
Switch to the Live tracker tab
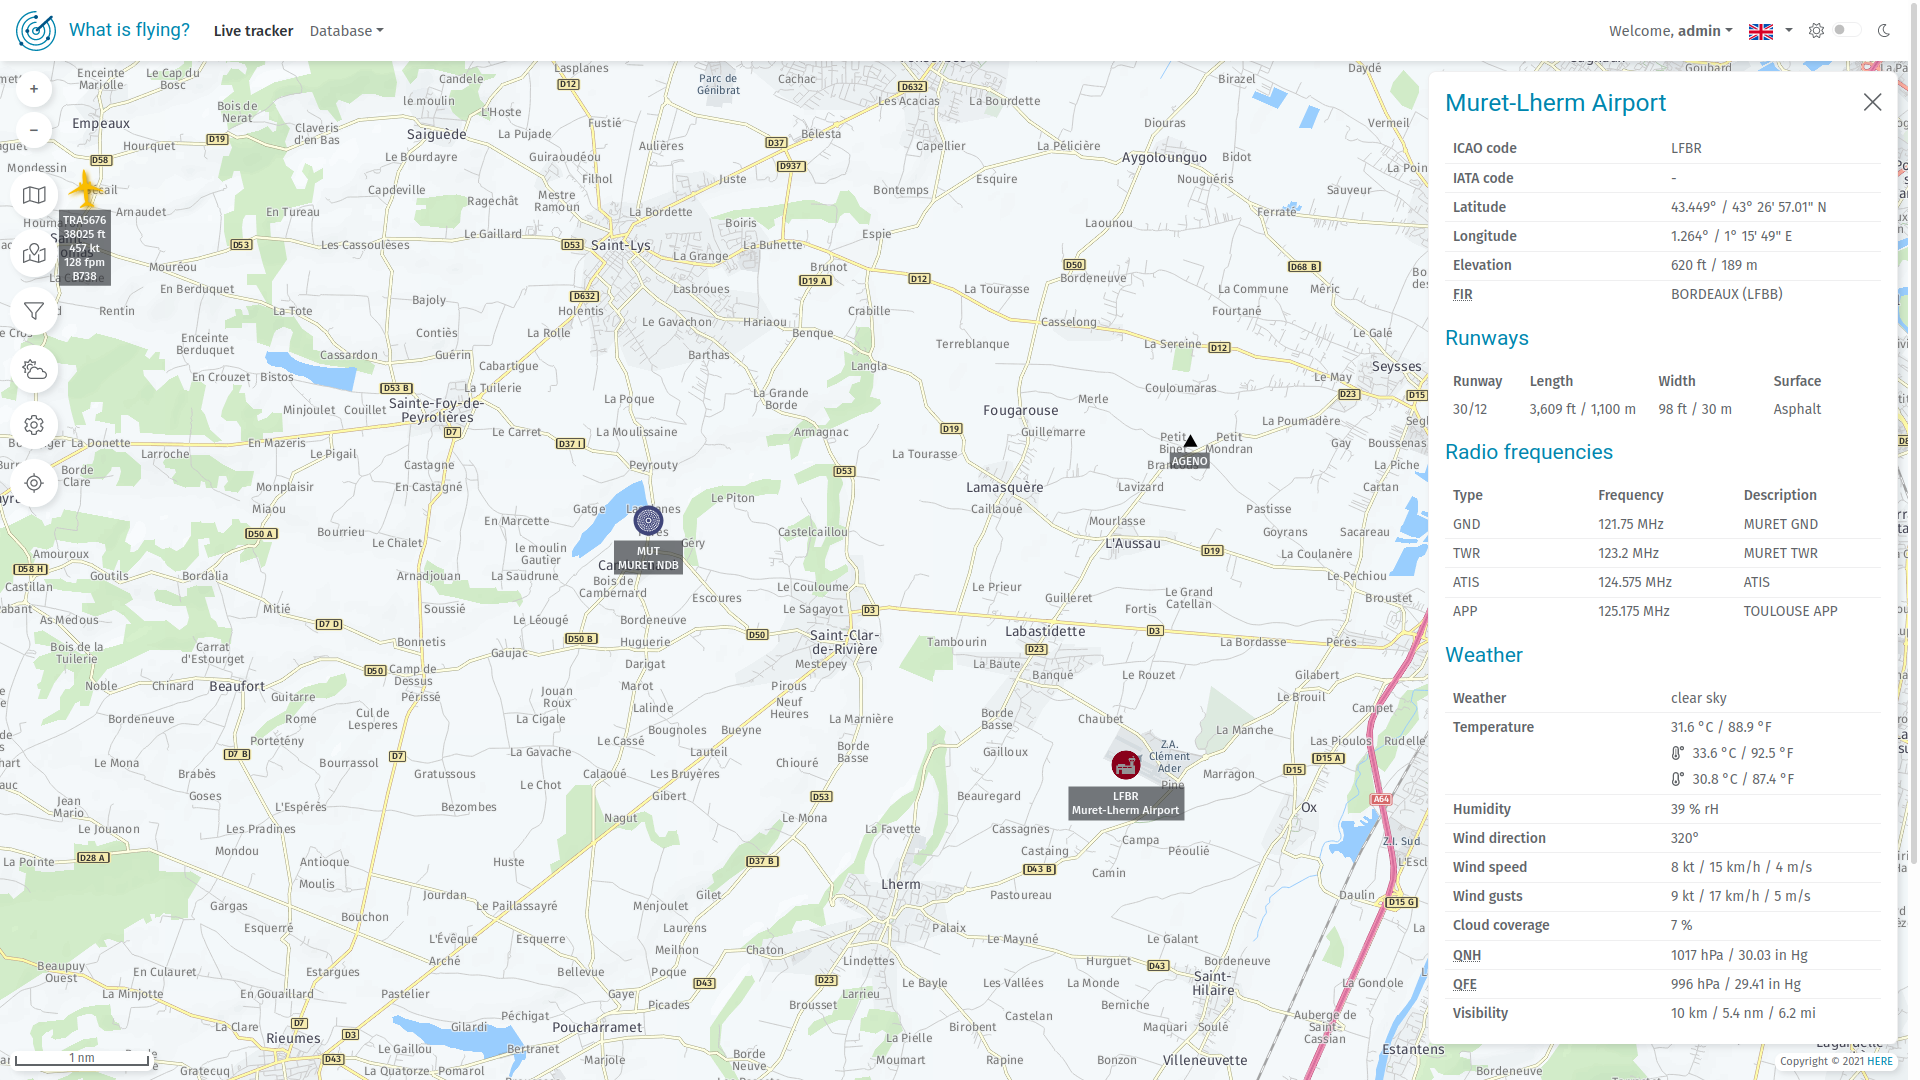pos(253,31)
